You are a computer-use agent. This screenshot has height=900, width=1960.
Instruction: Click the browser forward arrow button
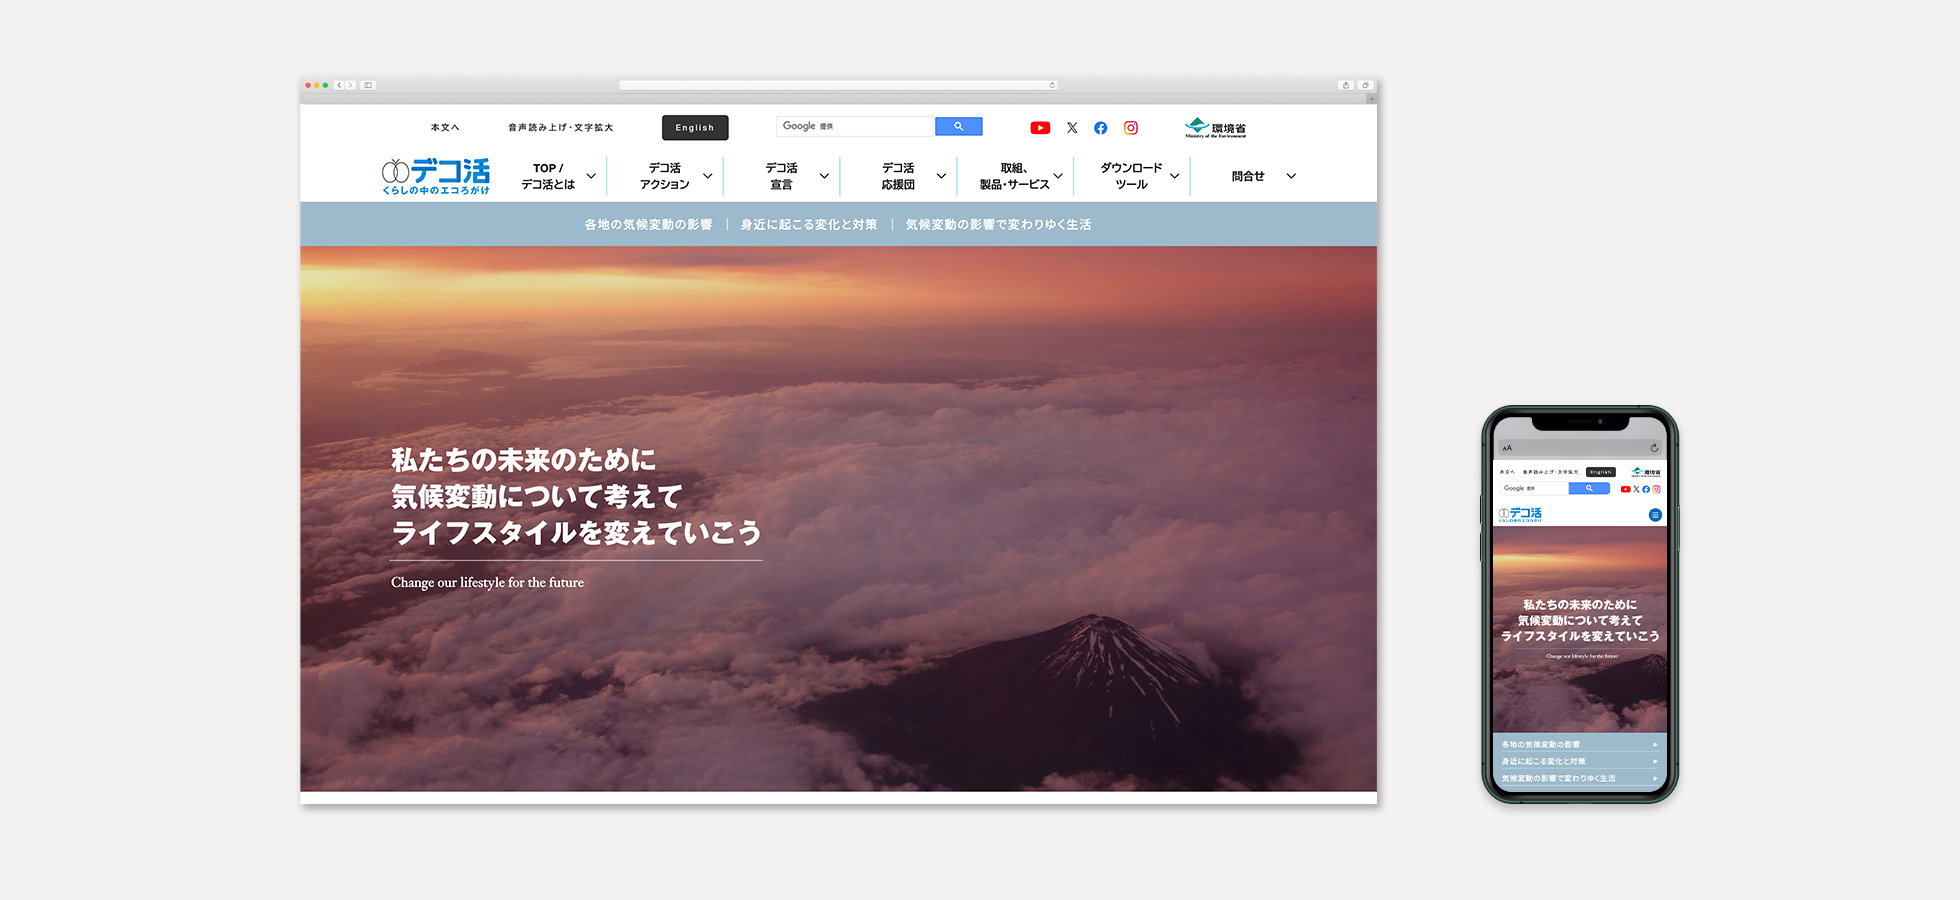pyautogui.click(x=350, y=85)
